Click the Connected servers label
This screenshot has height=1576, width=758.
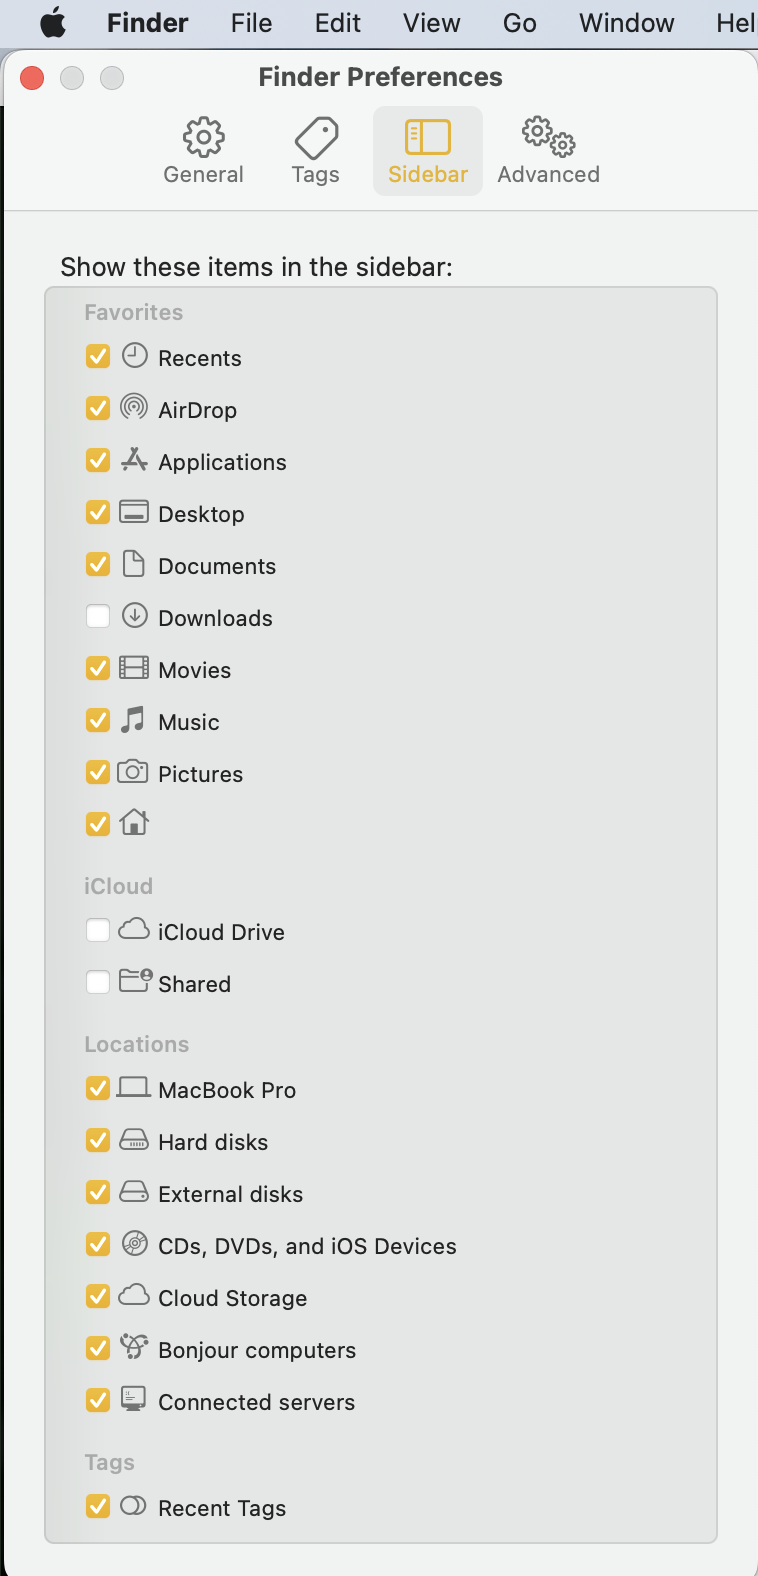[x=256, y=1402]
